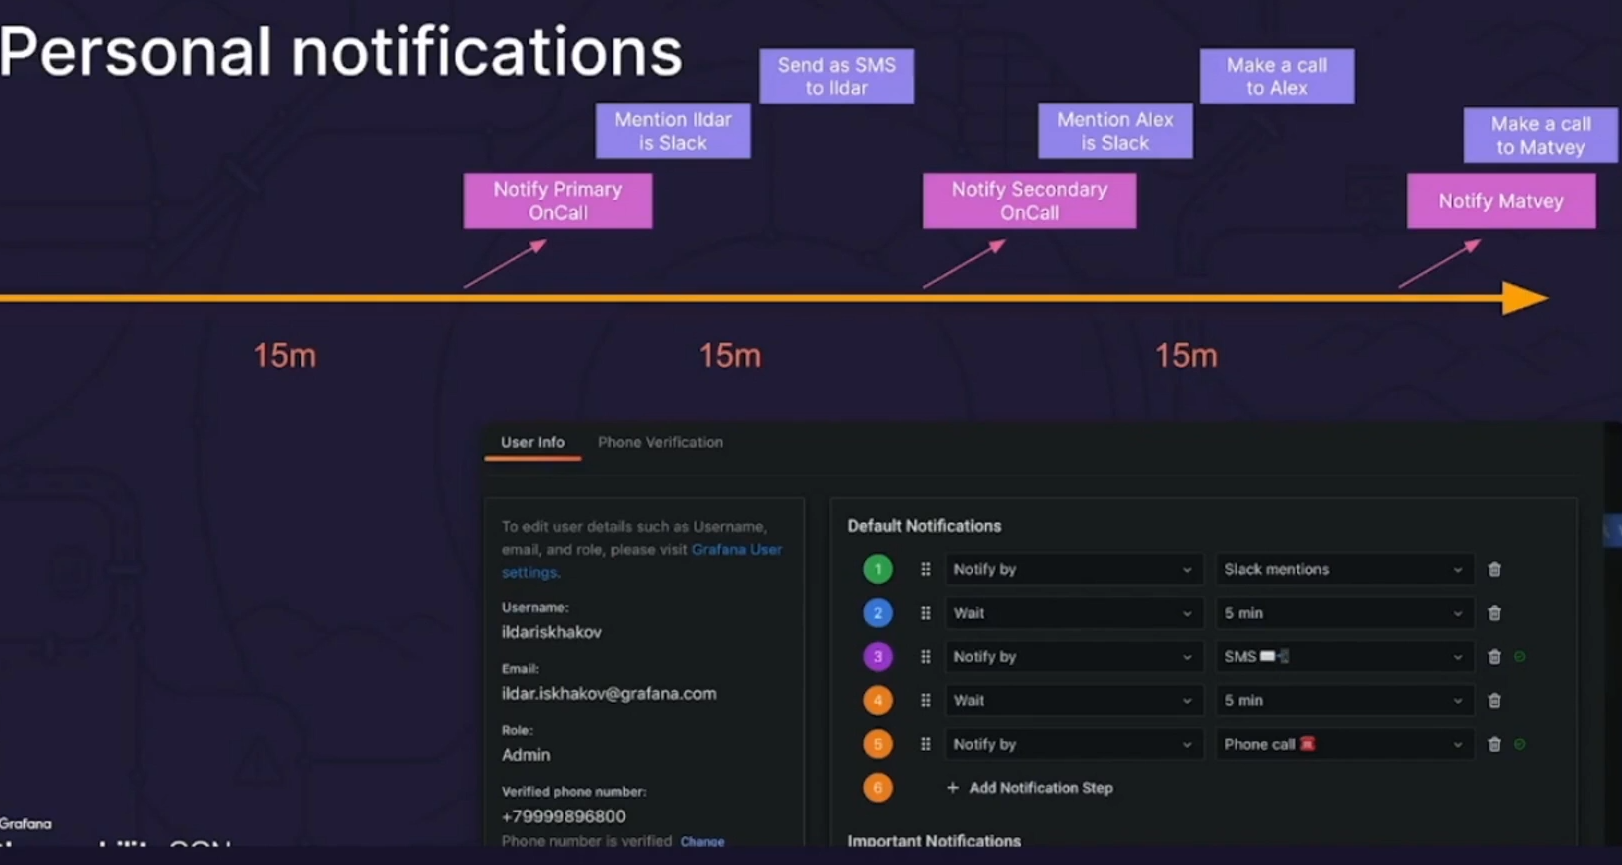Expand step 2 5 min duration dropdown
Viewport: 1622px width, 865px height.
[1344, 613]
